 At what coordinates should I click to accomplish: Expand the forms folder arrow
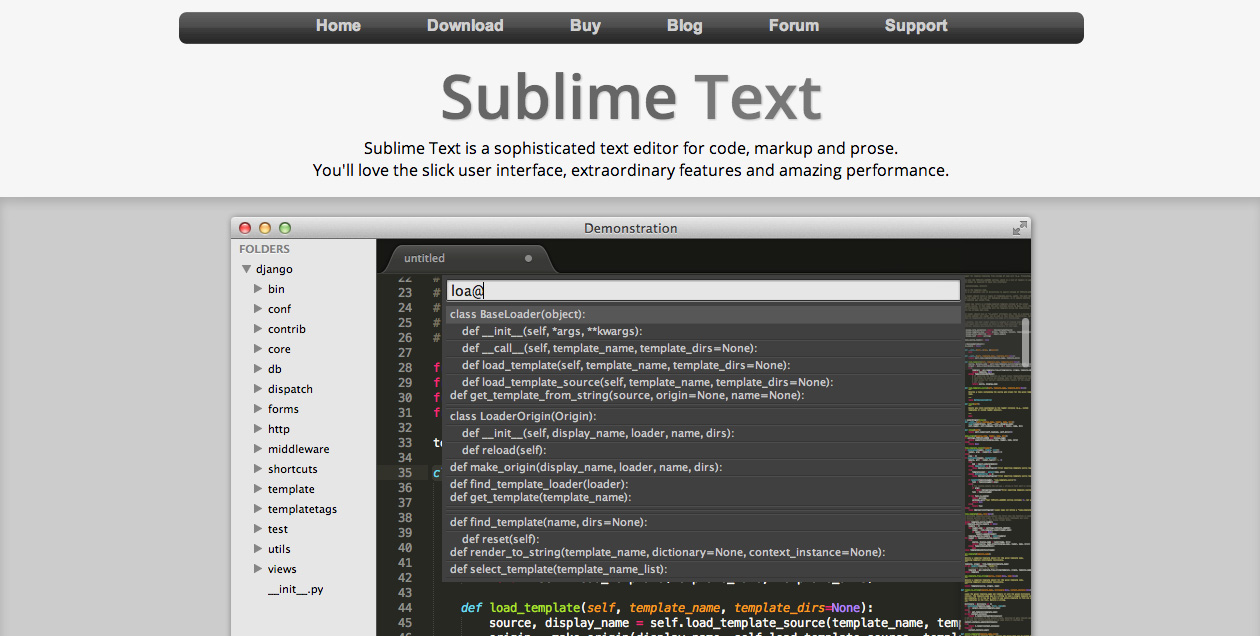point(258,409)
